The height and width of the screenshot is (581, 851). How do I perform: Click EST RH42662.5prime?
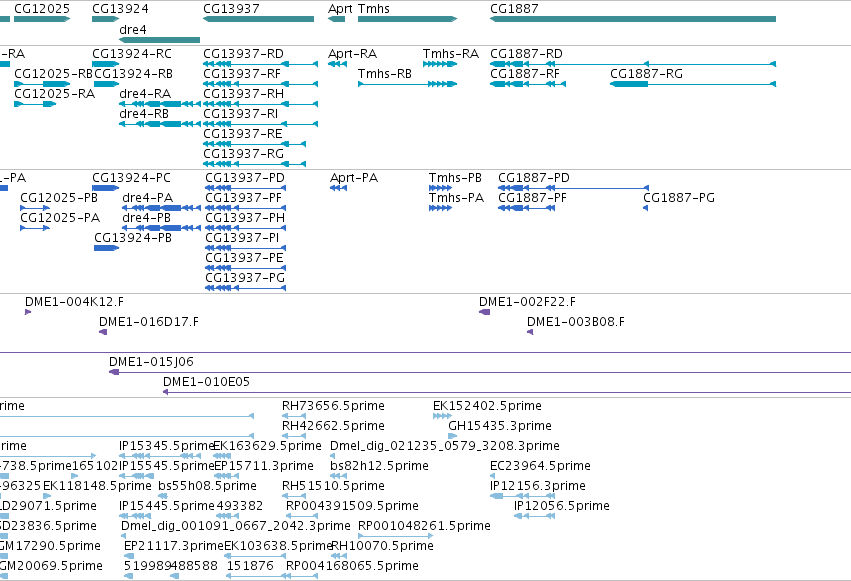[x=294, y=436]
